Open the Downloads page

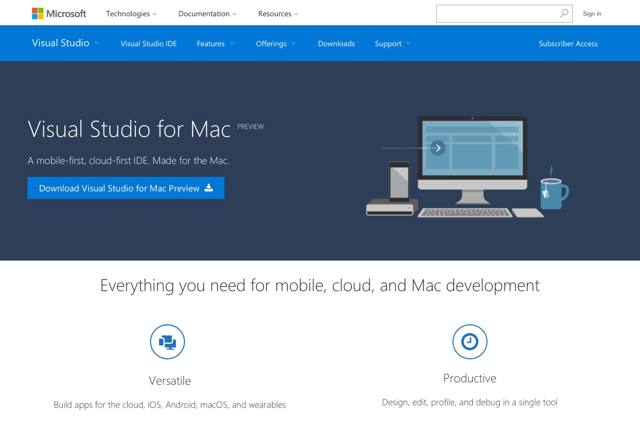pos(336,44)
